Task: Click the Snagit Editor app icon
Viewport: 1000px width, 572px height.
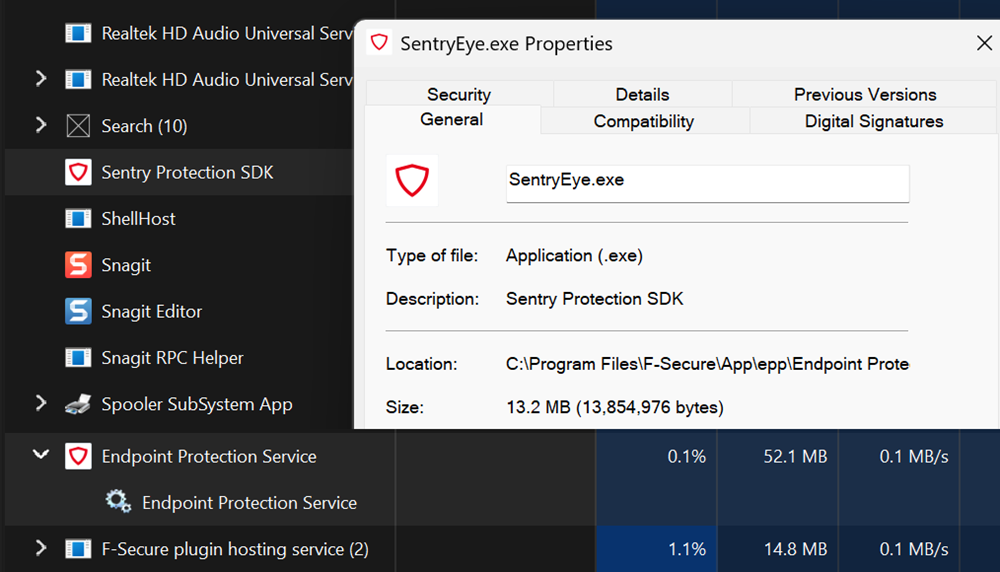Action: pos(78,311)
